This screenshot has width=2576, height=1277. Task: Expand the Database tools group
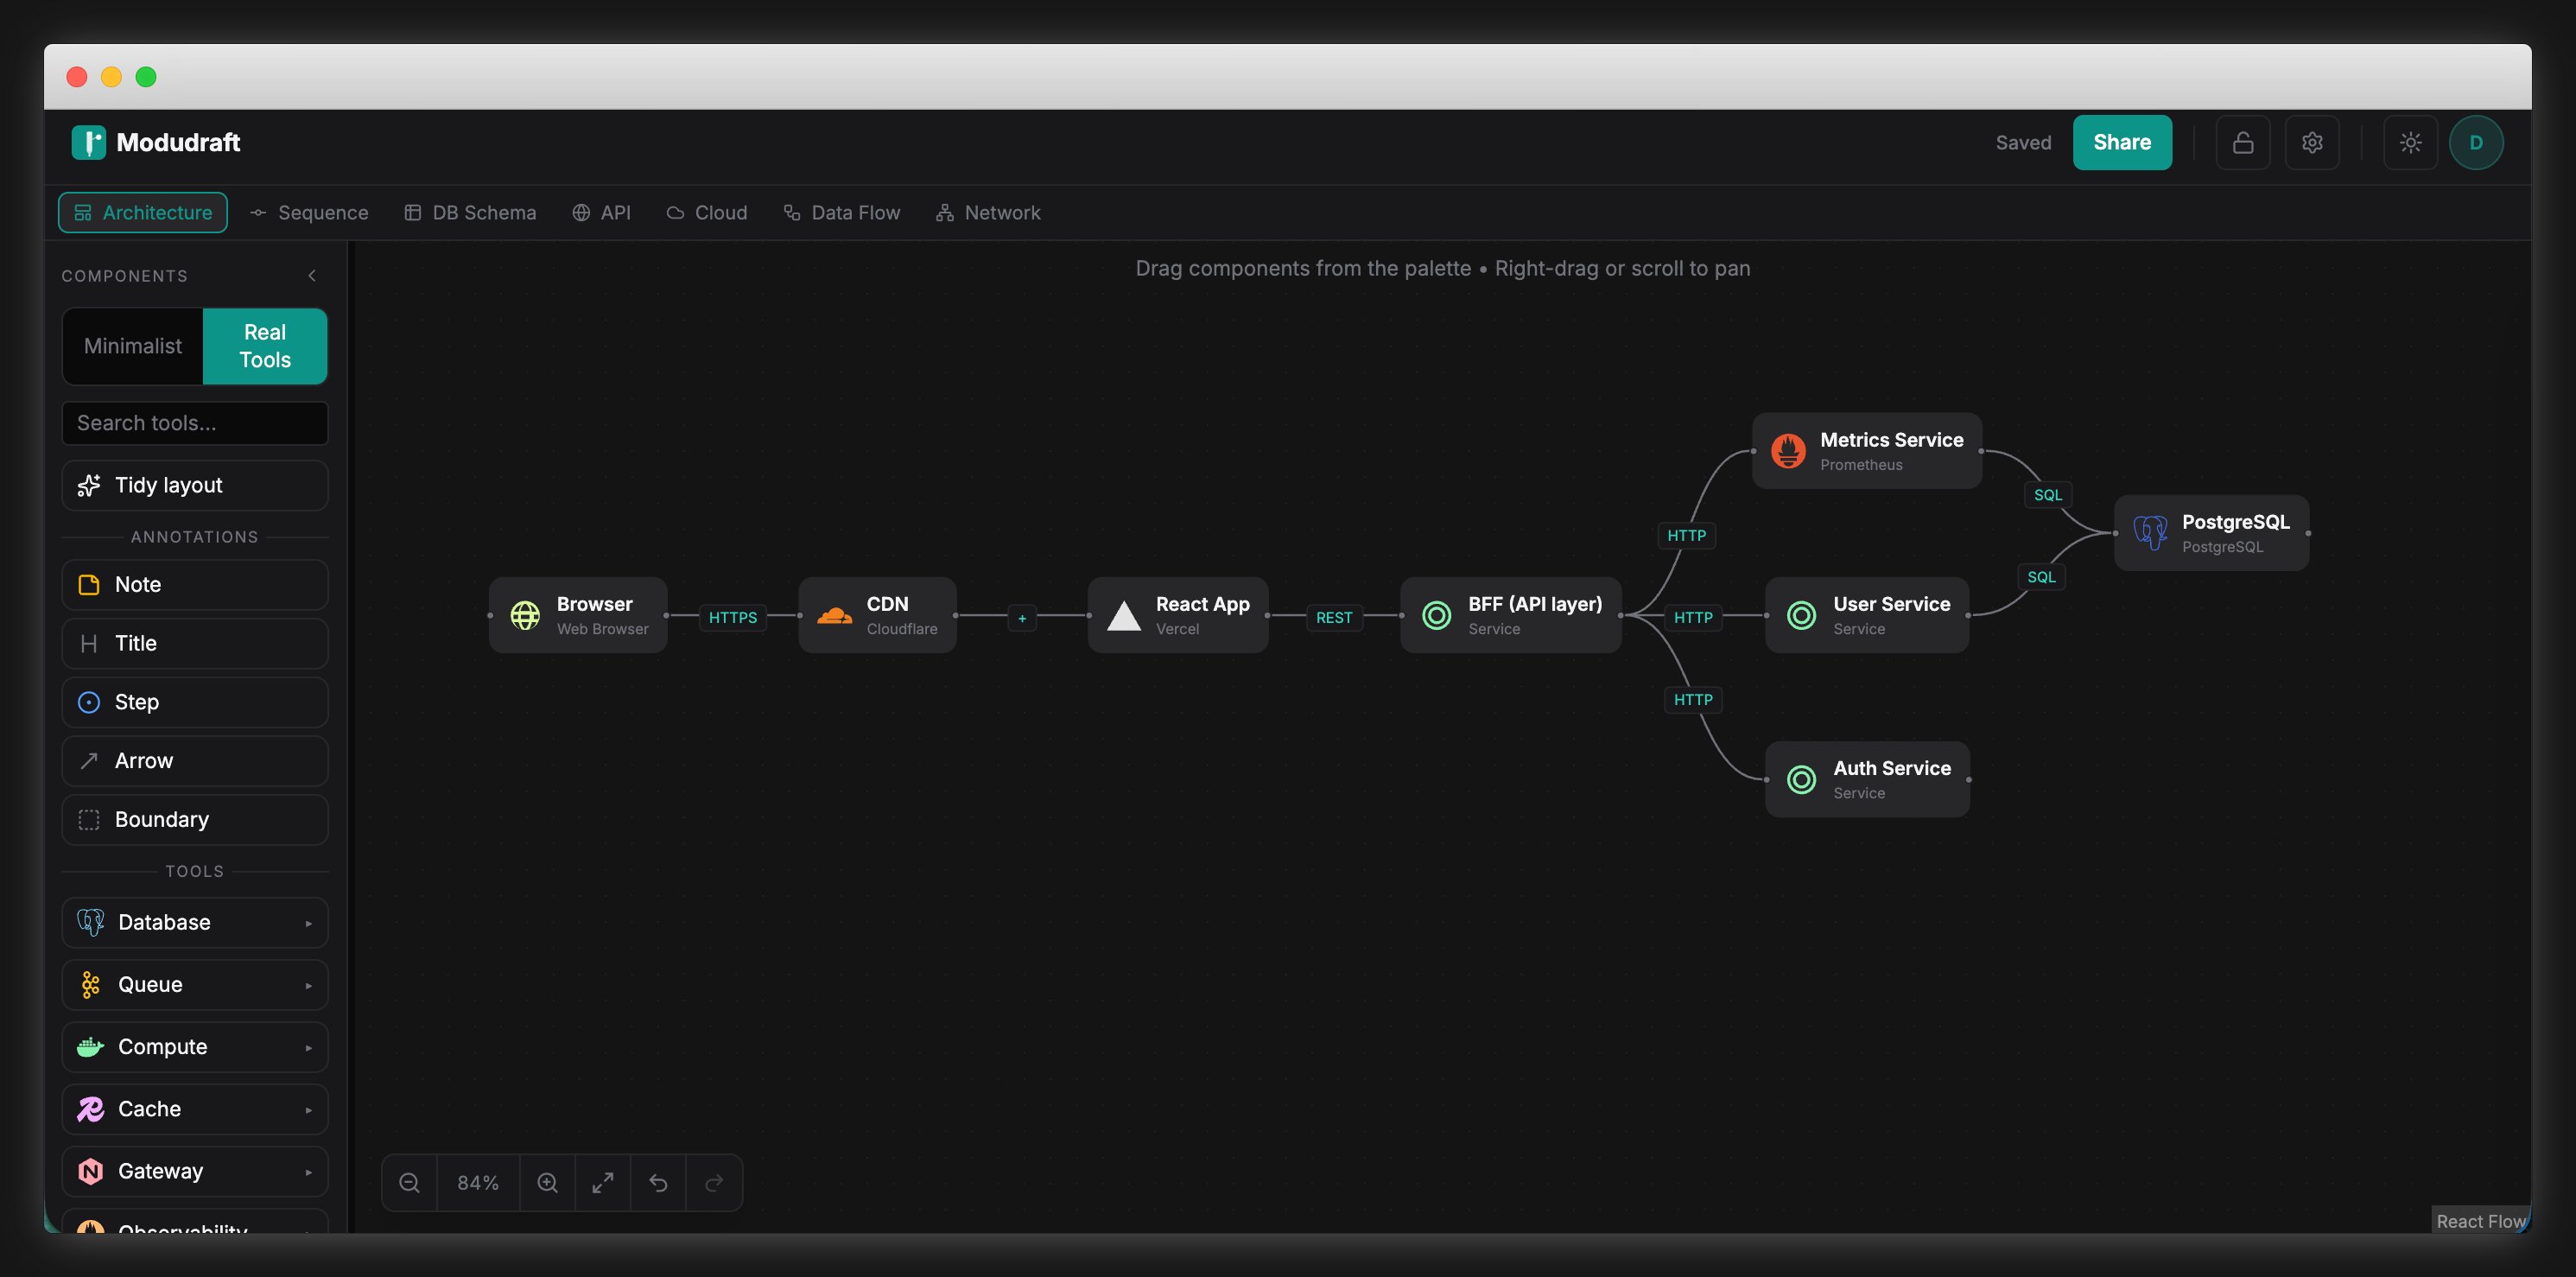tap(195, 922)
